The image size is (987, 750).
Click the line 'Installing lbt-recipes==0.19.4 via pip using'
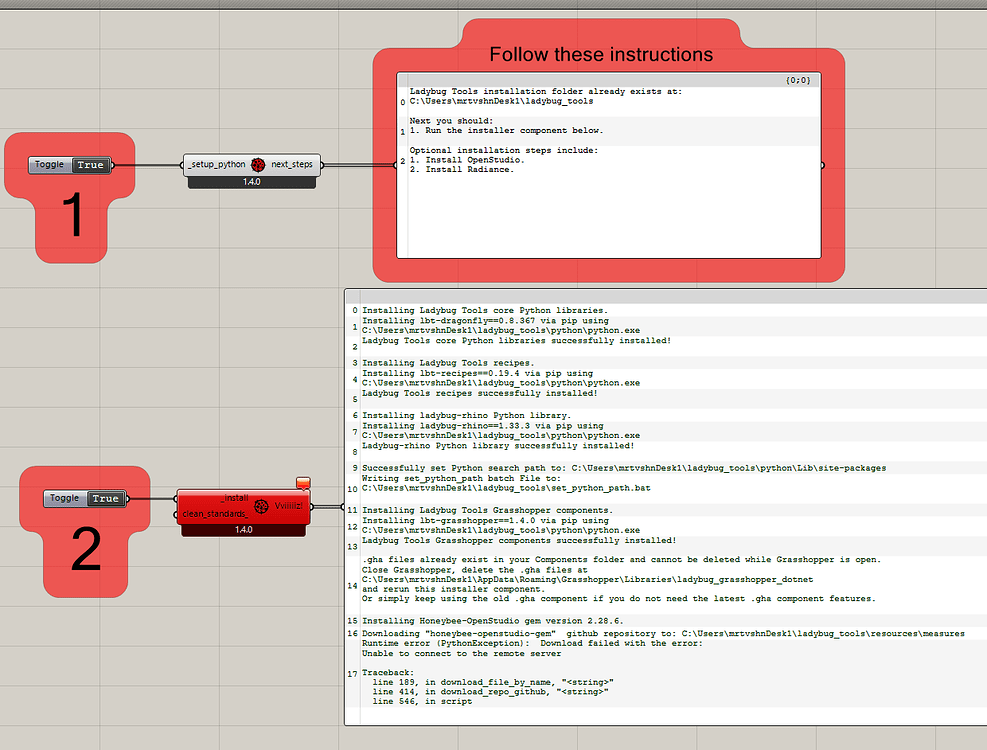click(x=477, y=373)
